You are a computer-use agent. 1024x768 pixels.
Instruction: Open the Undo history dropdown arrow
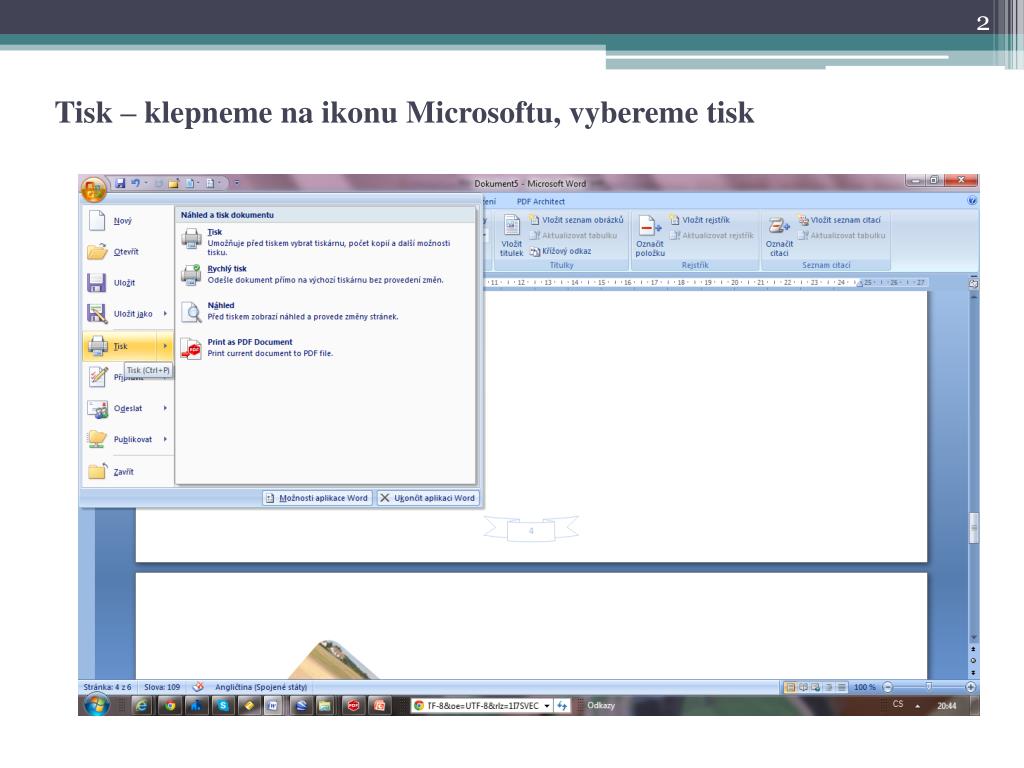[146, 184]
